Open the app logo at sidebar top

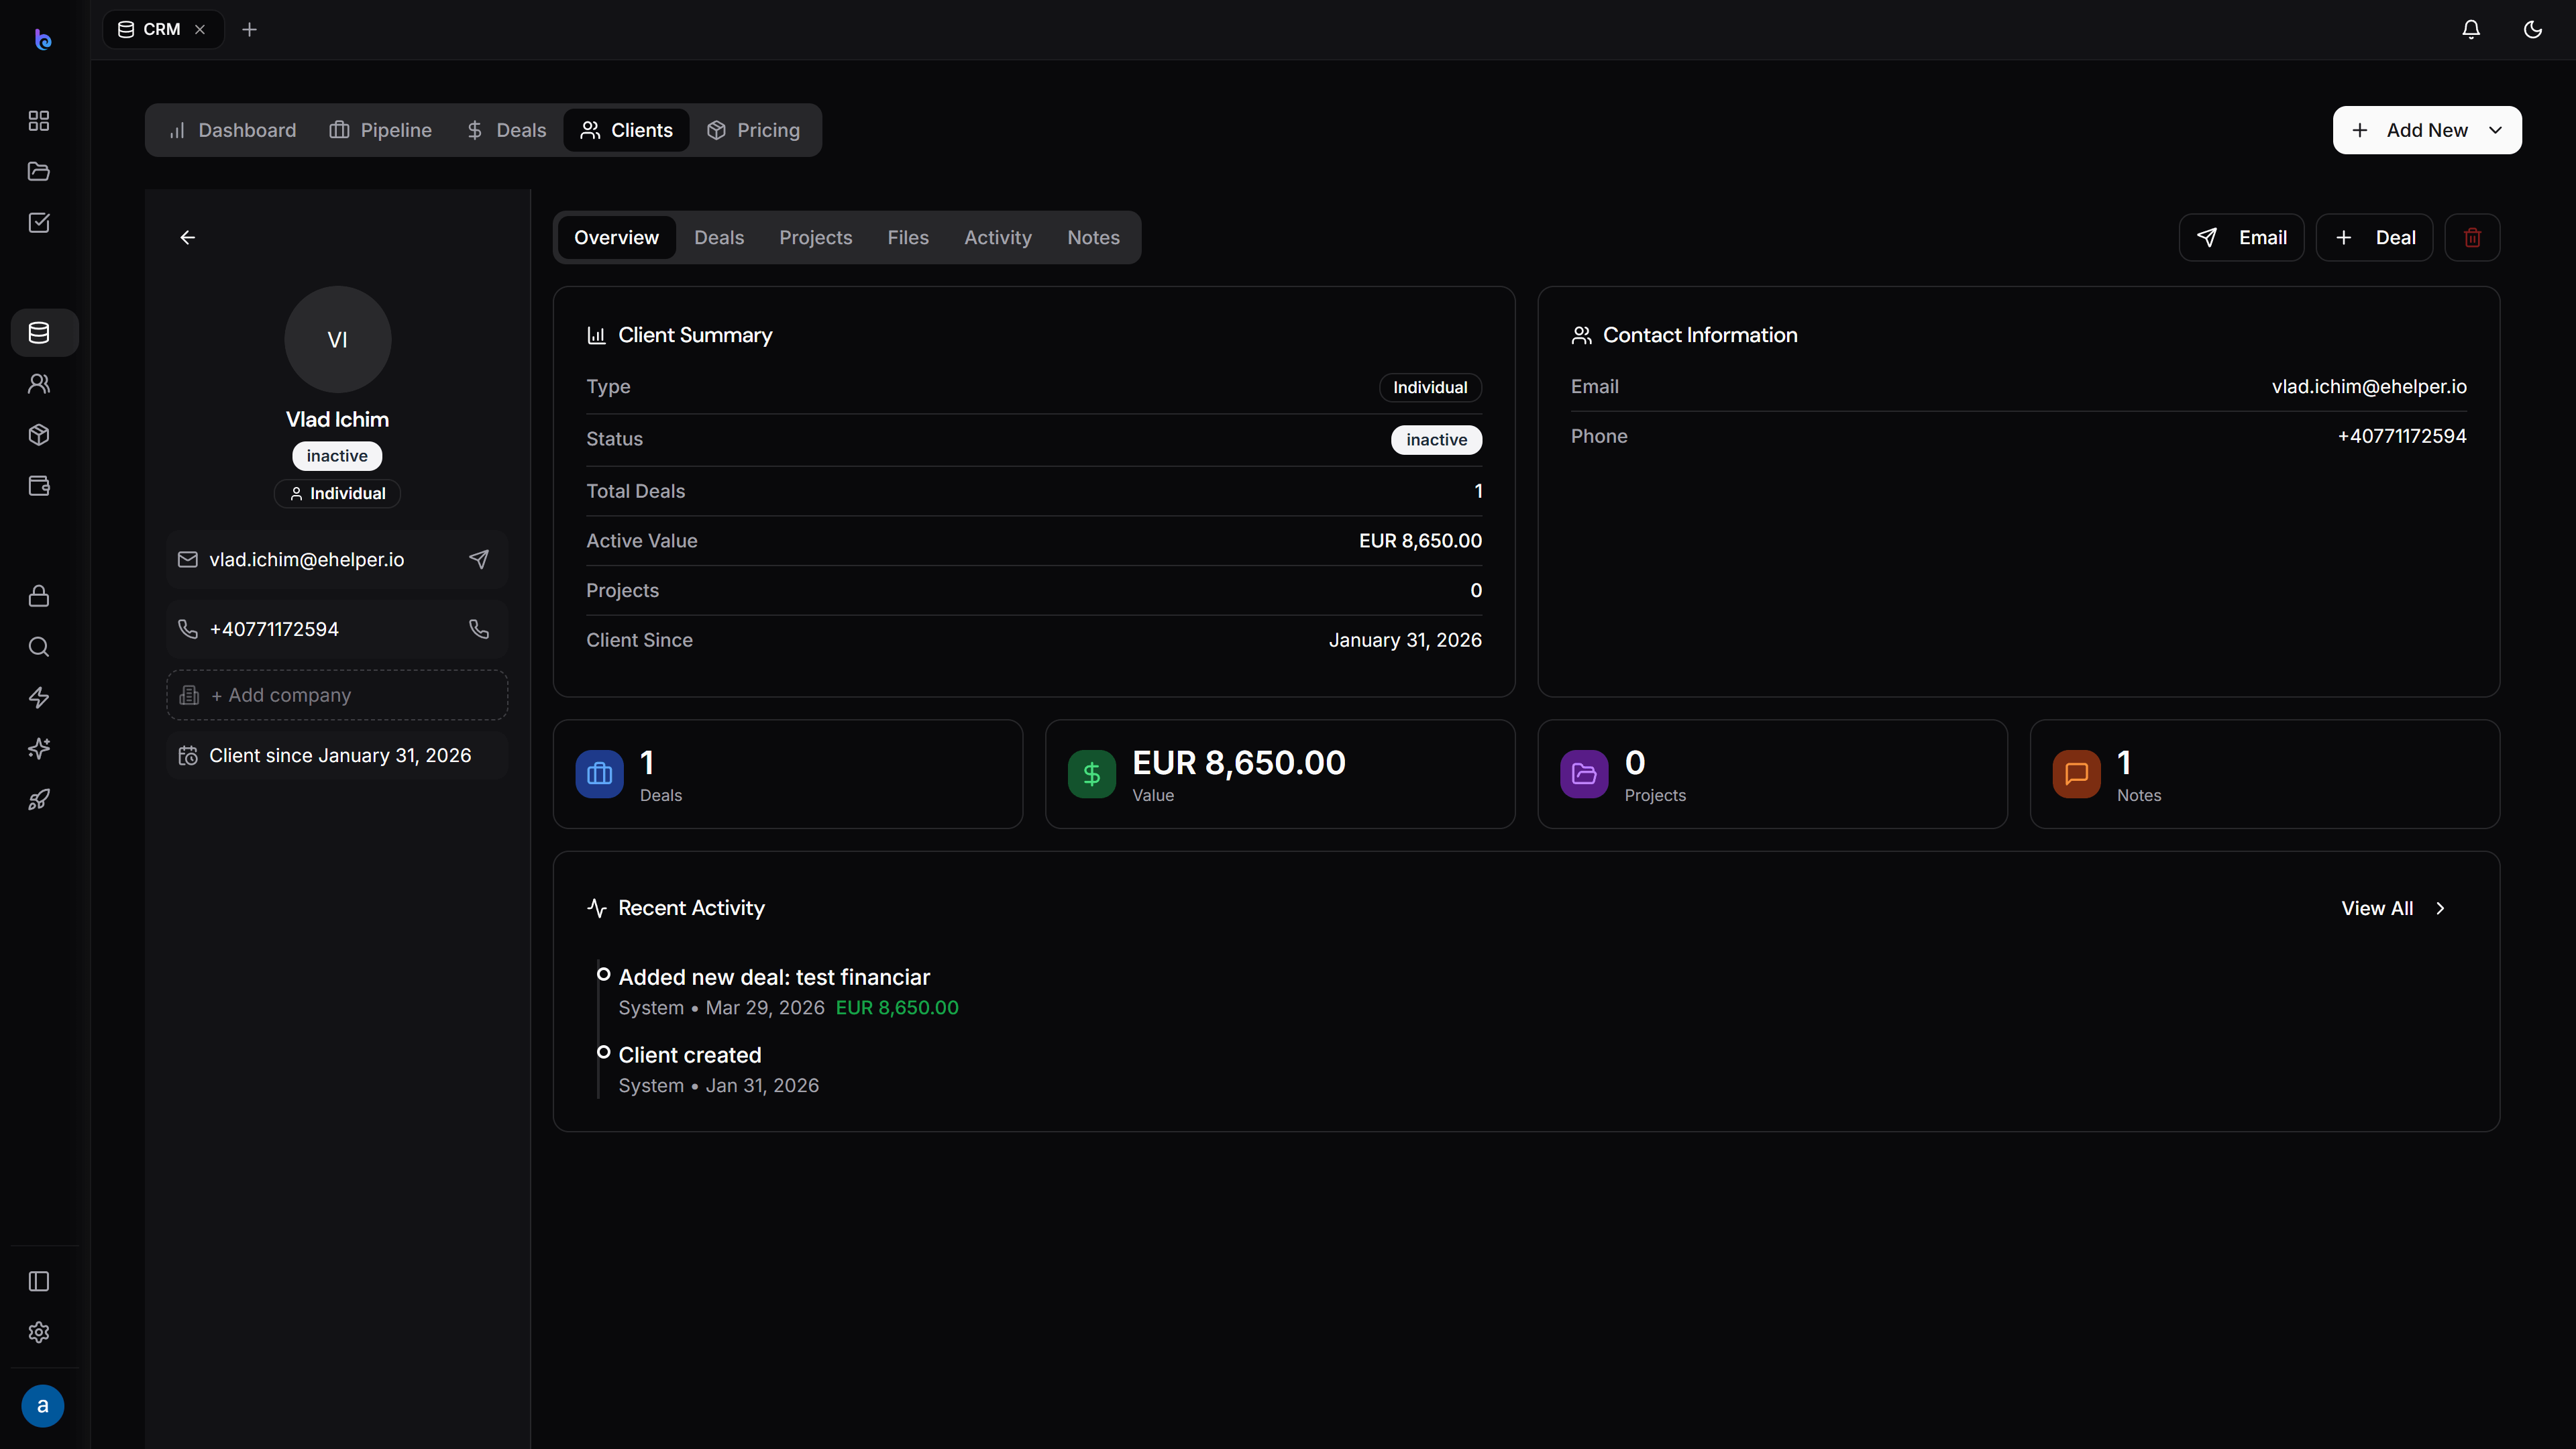point(42,39)
